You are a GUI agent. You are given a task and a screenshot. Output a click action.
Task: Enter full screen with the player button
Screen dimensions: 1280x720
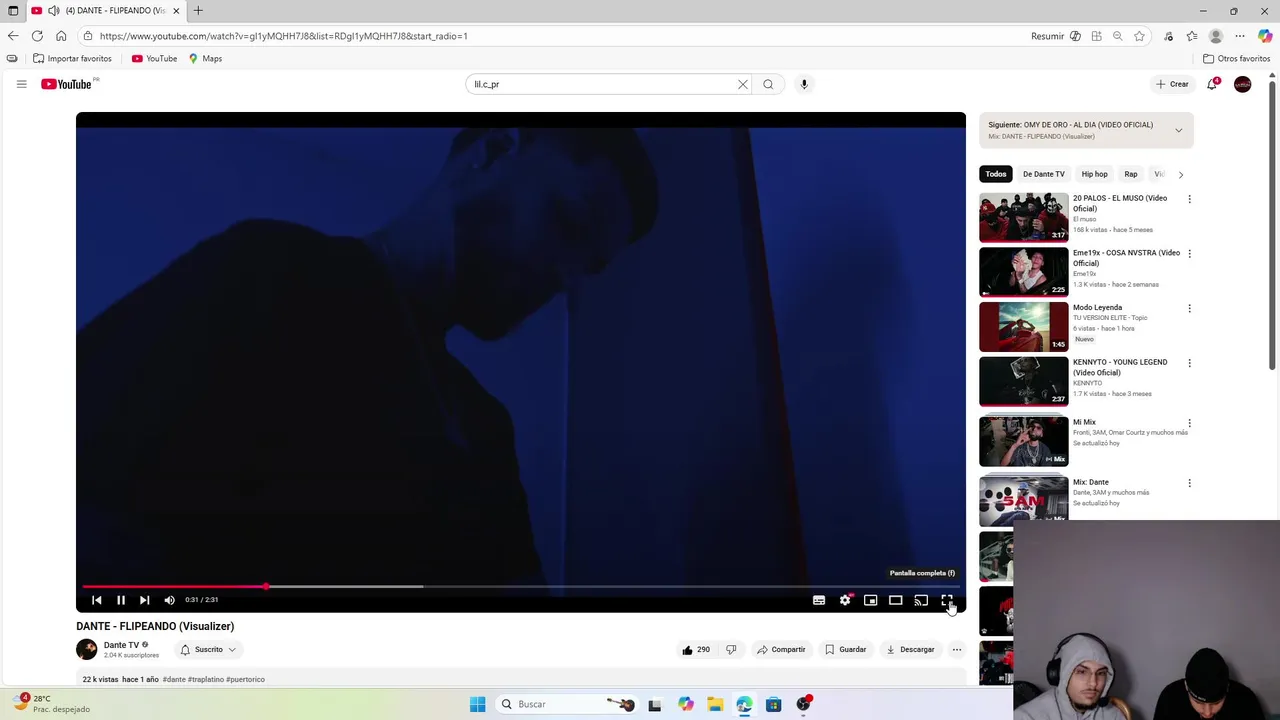pos(946,600)
